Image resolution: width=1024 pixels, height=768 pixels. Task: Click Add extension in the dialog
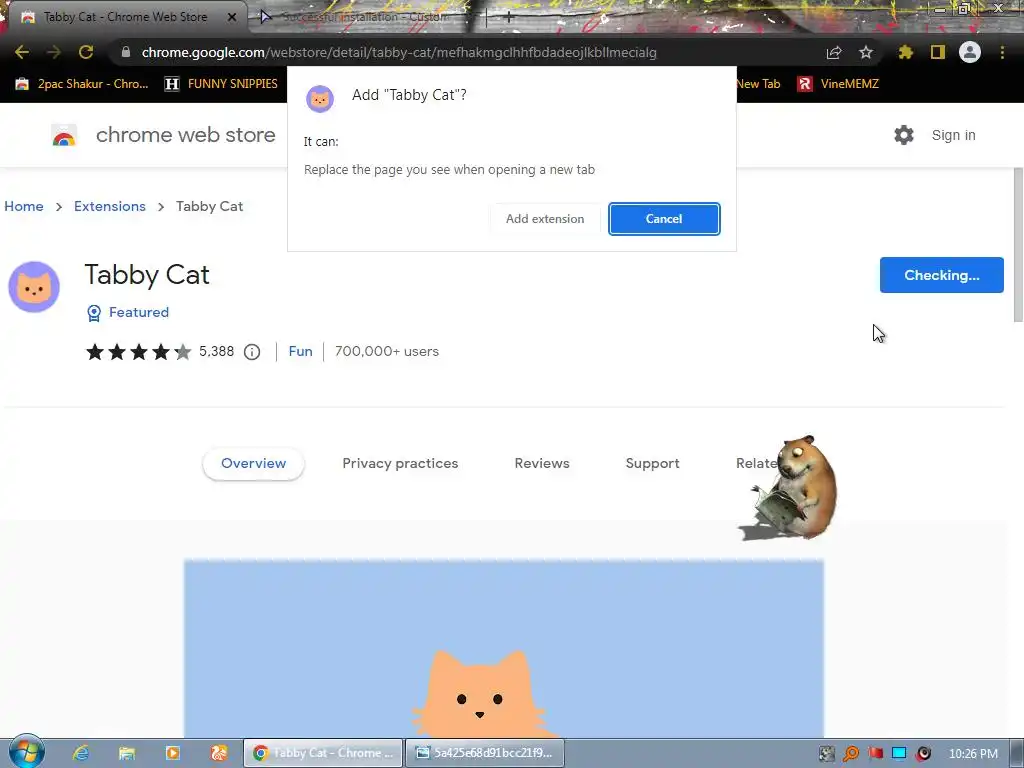(x=545, y=219)
